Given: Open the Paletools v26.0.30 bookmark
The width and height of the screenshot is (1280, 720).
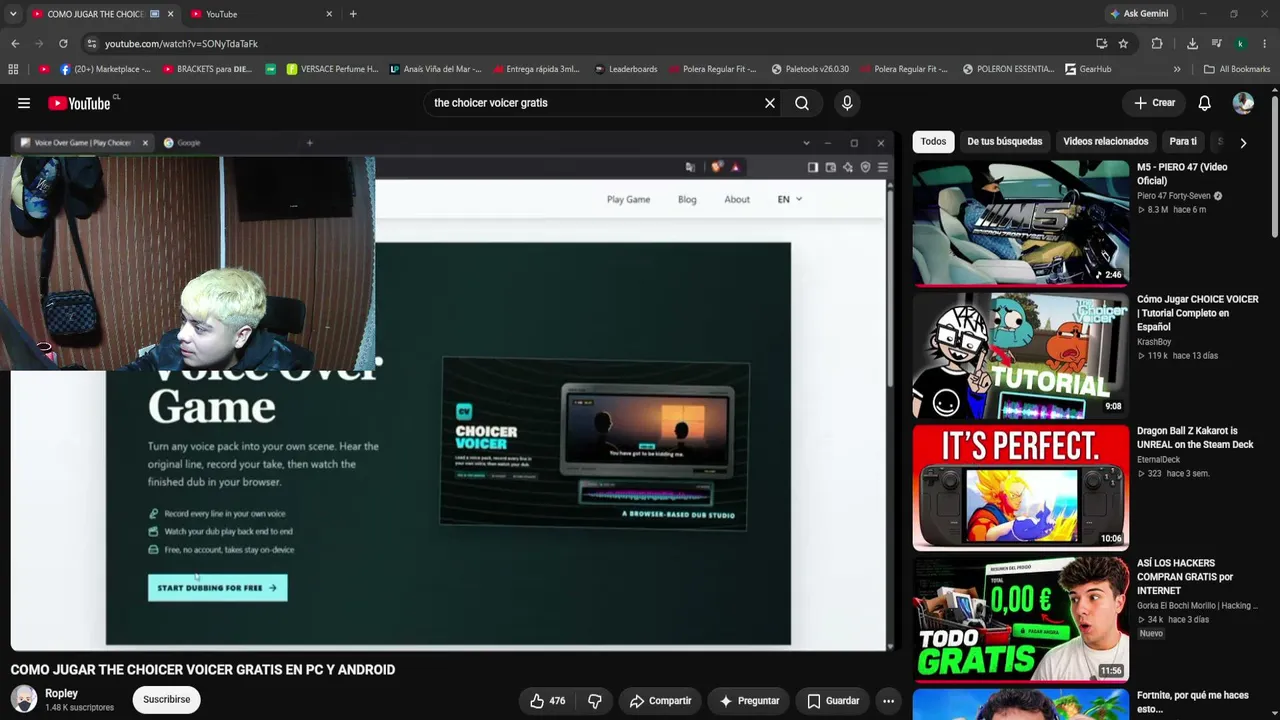Looking at the screenshot, I should point(810,69).
